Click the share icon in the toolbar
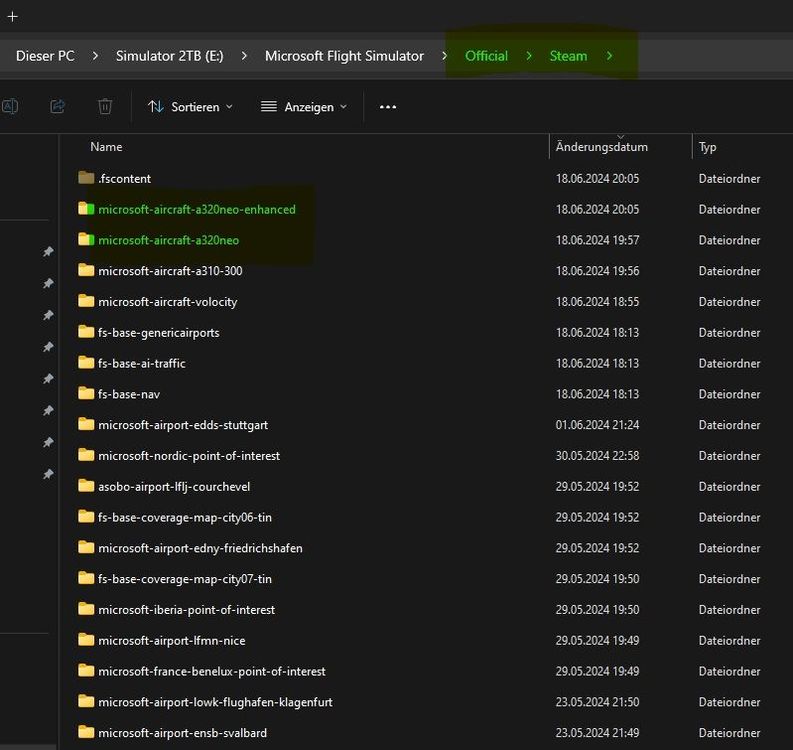The image size is (793, 750). 58,106
